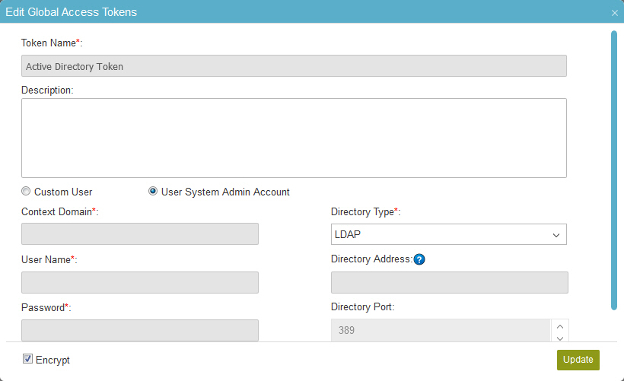Viewport: 624px width, 381px height.
Task: Open the Directory Type dropdown
Action: click(x=448, y=234)
